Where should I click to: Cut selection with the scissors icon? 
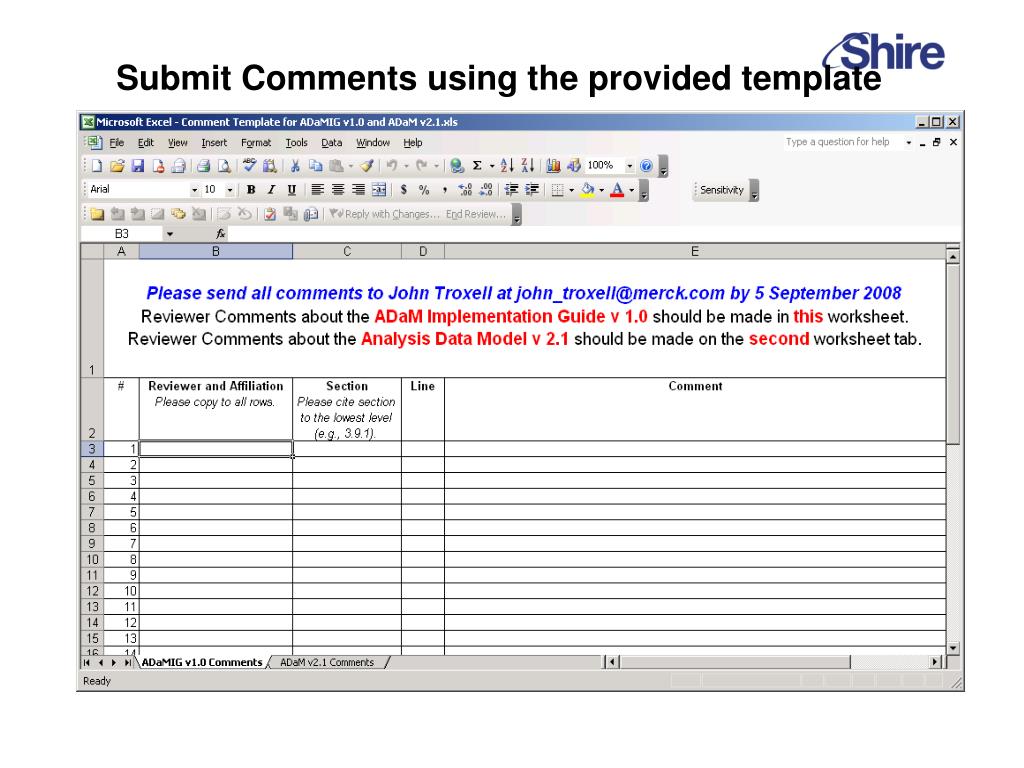295,166
